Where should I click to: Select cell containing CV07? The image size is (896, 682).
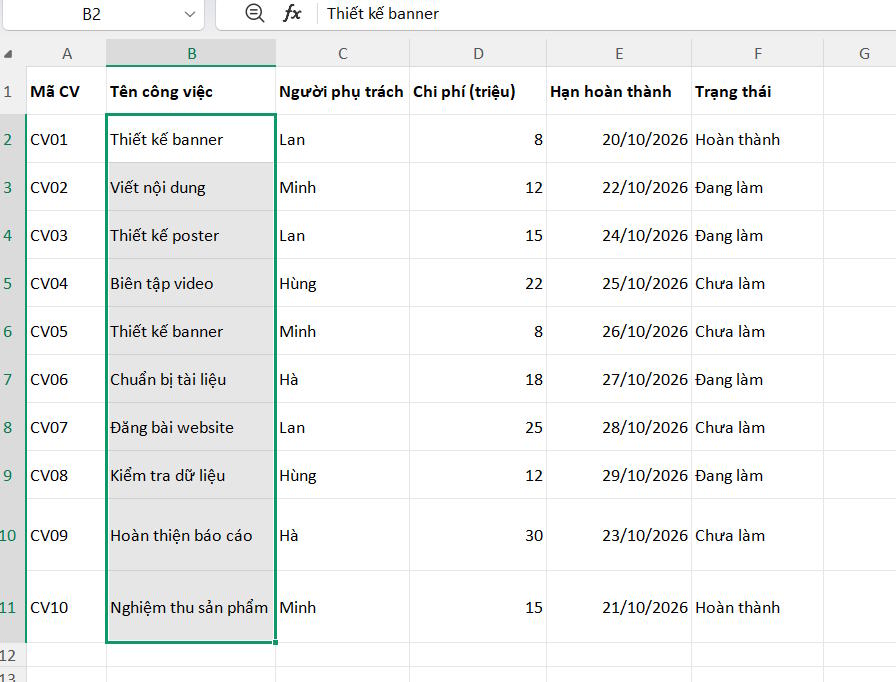click(66, 427)
